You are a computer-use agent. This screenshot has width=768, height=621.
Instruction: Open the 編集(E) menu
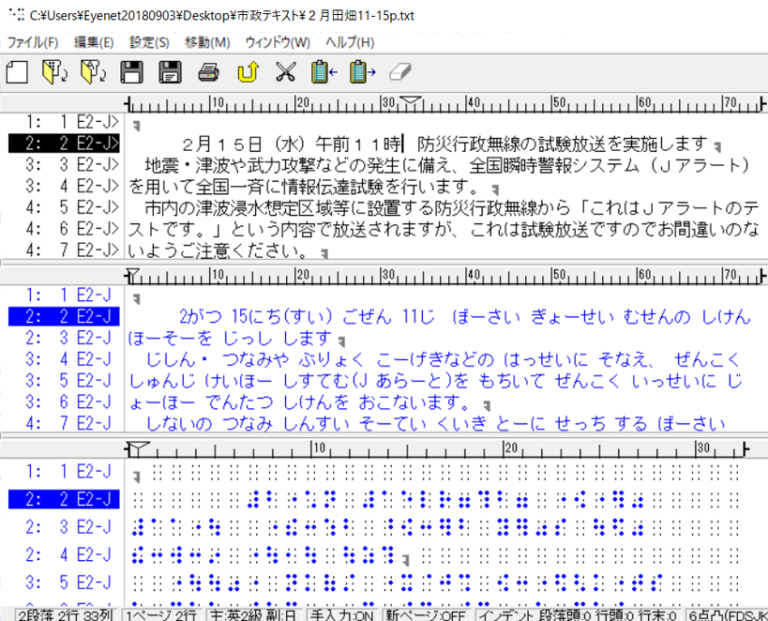click(x=94, y=43)
